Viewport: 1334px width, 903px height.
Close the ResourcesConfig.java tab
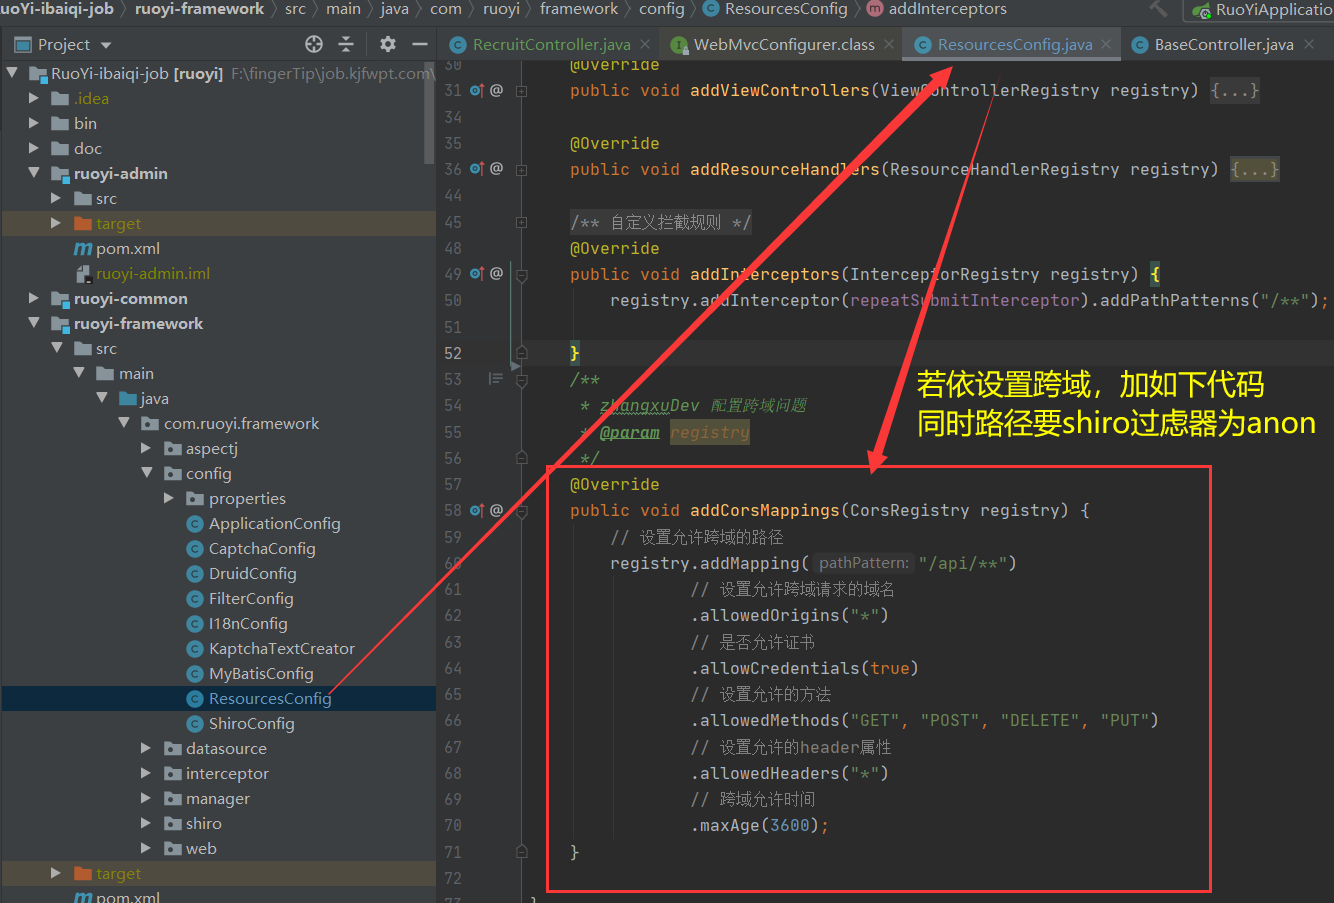coord(1106,44)
